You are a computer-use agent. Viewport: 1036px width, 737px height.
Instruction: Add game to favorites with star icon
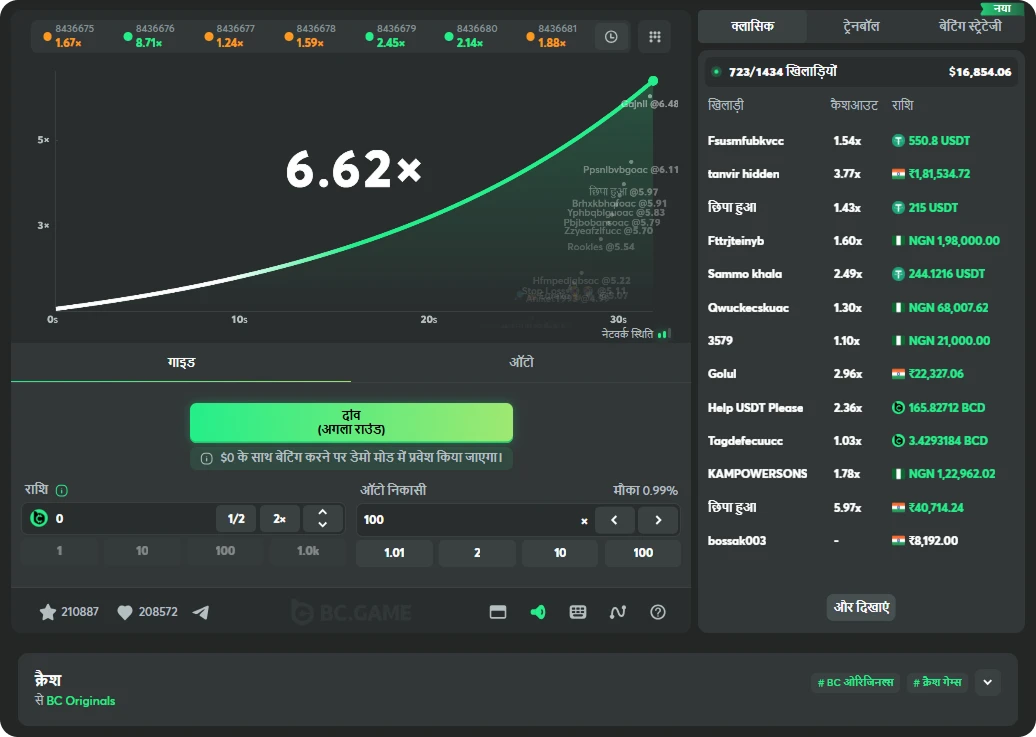[x=47, y=612]
